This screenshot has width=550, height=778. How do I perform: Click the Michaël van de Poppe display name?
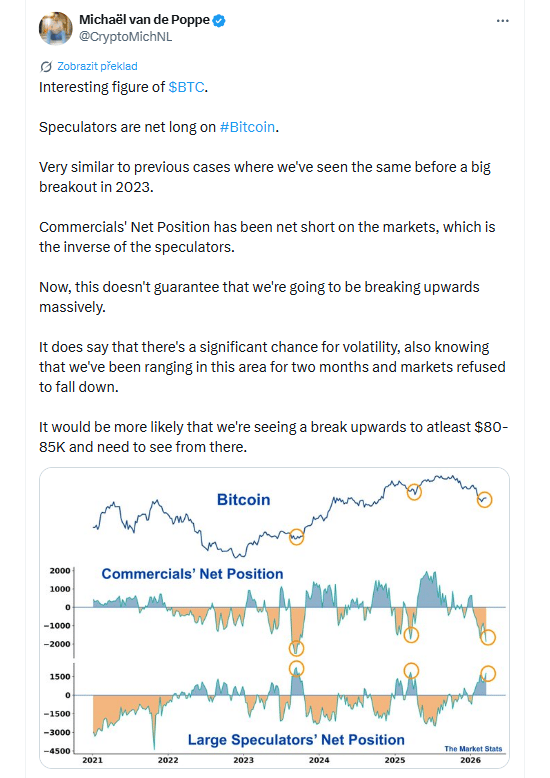pyautogui.click(x=144, y=20)
